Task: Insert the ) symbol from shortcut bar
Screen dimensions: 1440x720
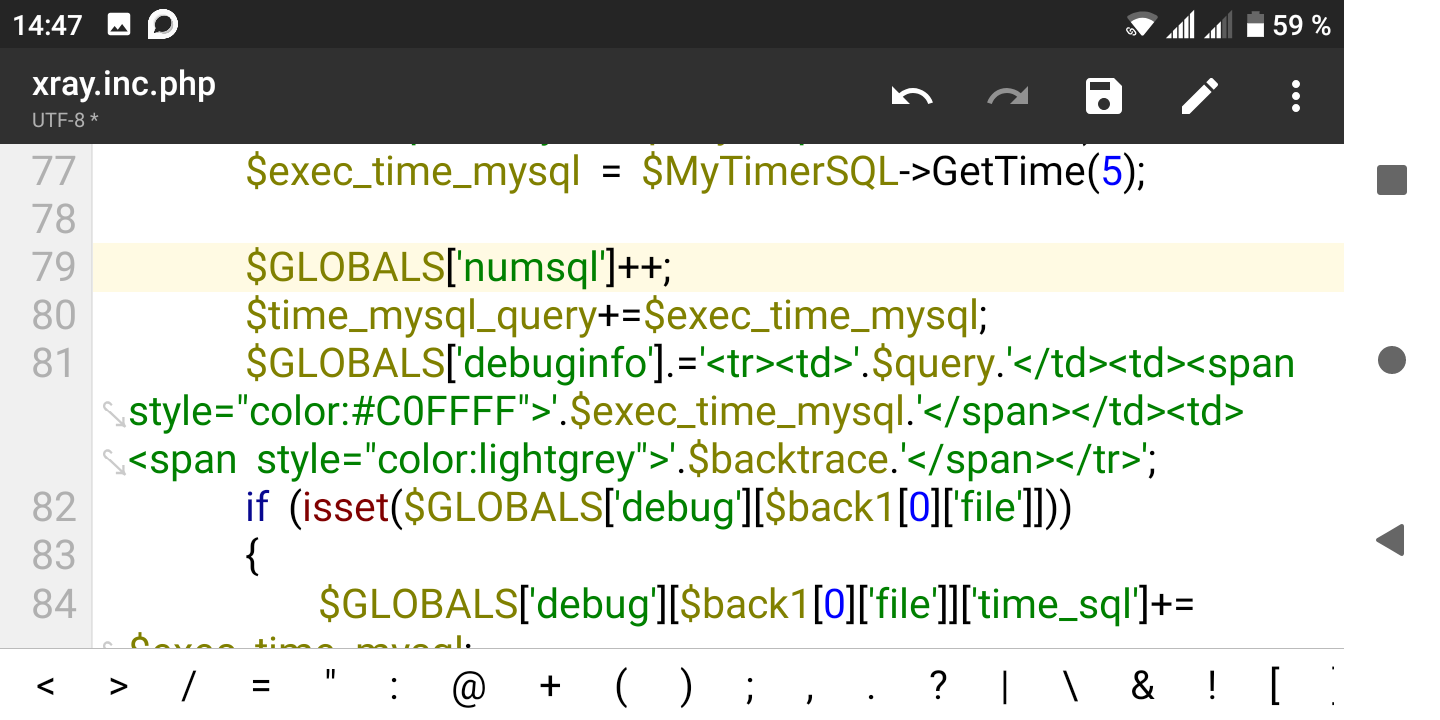Action: click(x=685, y=688)
